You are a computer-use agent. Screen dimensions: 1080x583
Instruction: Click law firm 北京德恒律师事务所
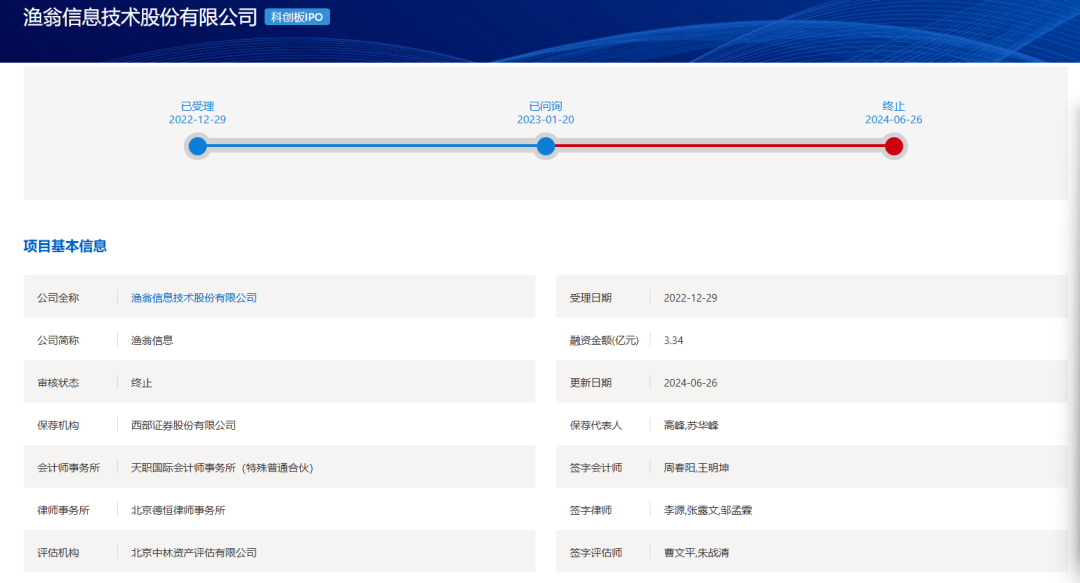178,511
